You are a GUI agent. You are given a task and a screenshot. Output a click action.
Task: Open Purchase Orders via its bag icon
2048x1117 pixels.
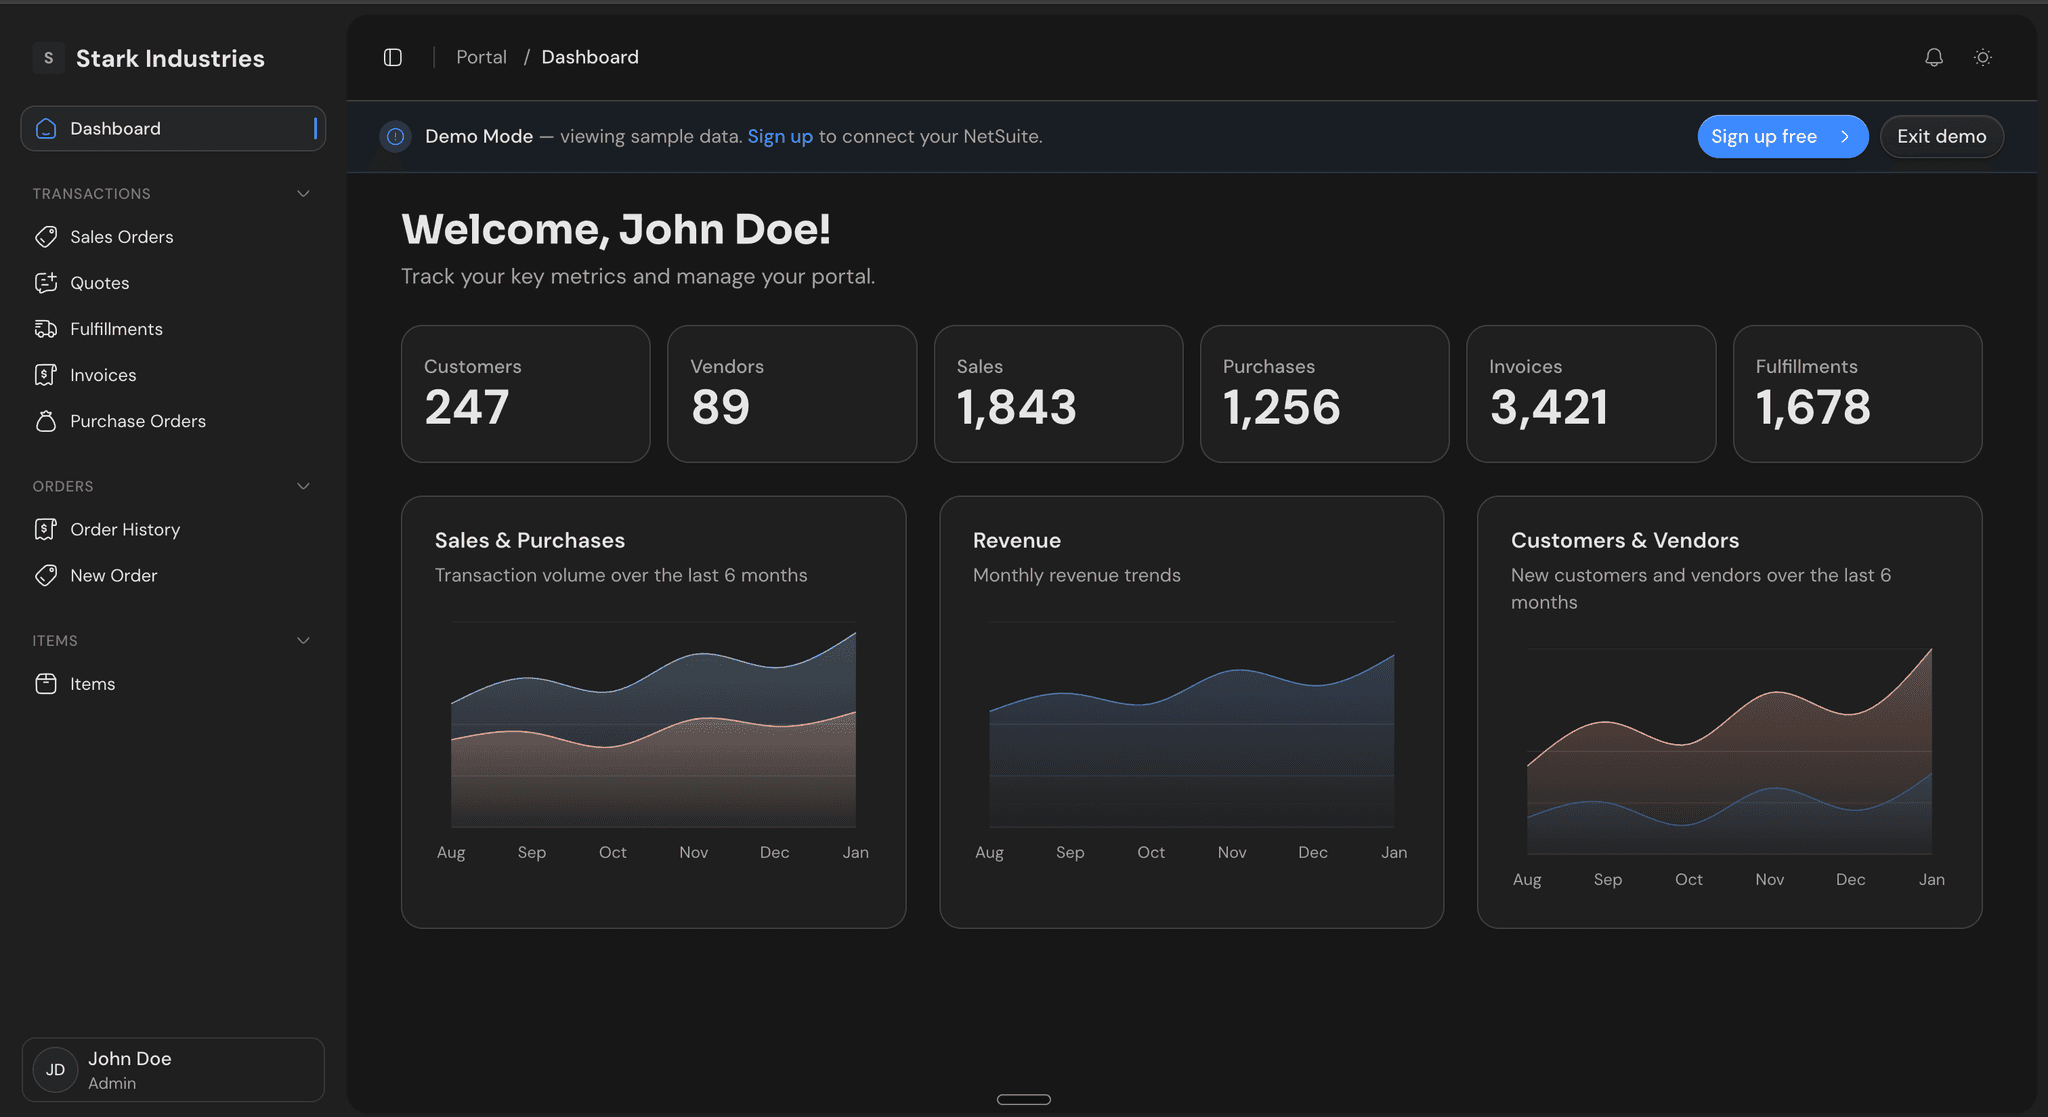click(45, 421)
